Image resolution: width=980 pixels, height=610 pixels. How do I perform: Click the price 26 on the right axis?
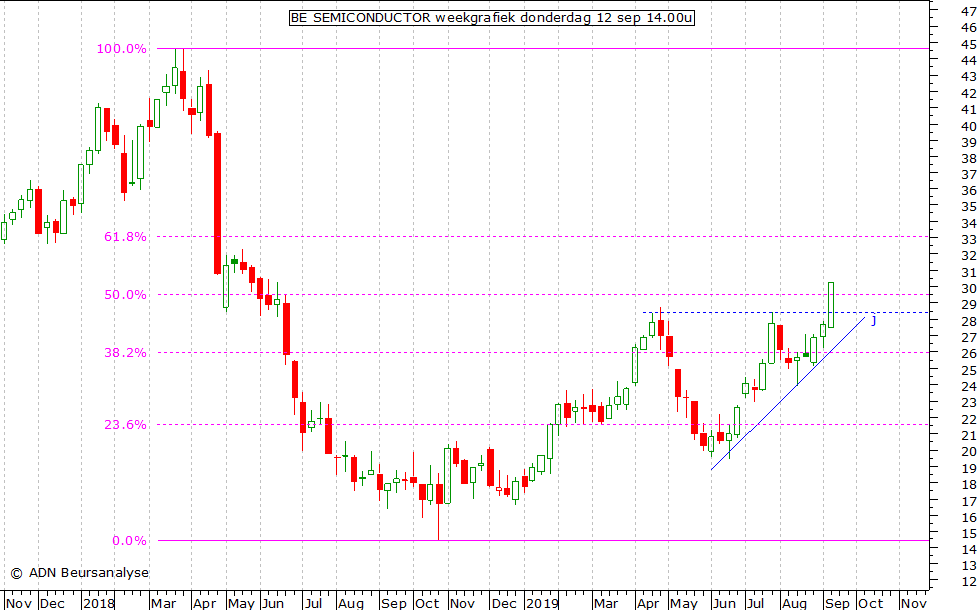pos(969,354)
